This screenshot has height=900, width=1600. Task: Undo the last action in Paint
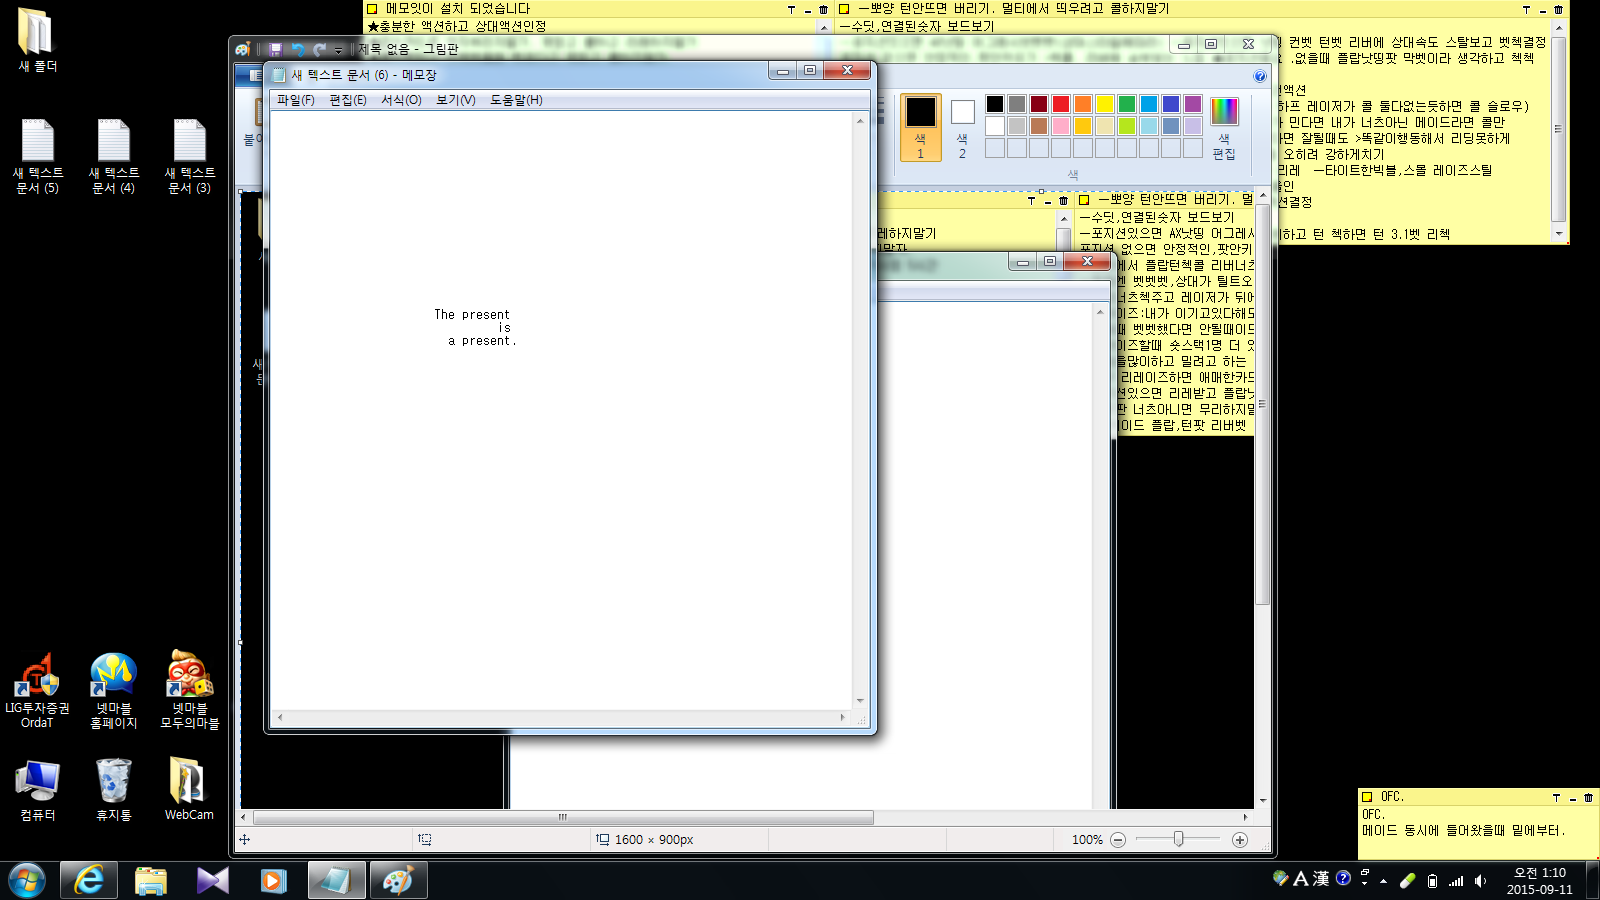(297, 49)
